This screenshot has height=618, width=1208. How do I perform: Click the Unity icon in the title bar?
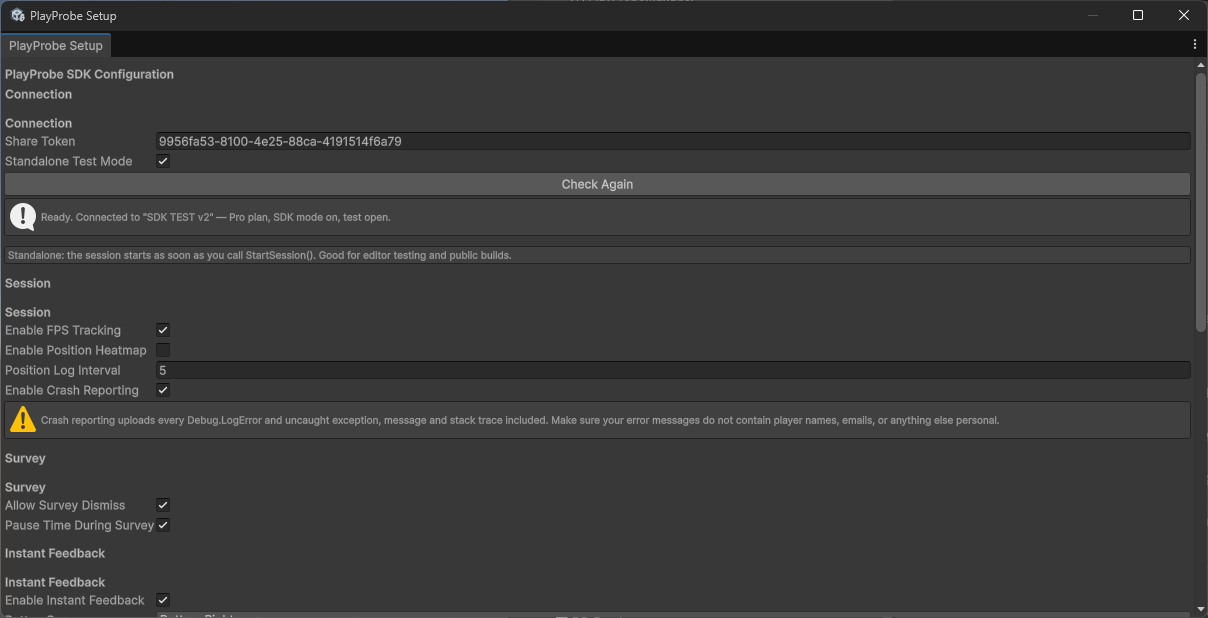[x=18, y=15]
